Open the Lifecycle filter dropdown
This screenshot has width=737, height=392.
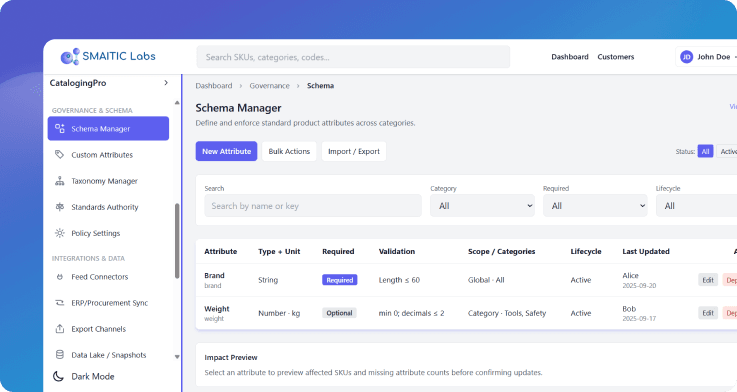point(697,205)
